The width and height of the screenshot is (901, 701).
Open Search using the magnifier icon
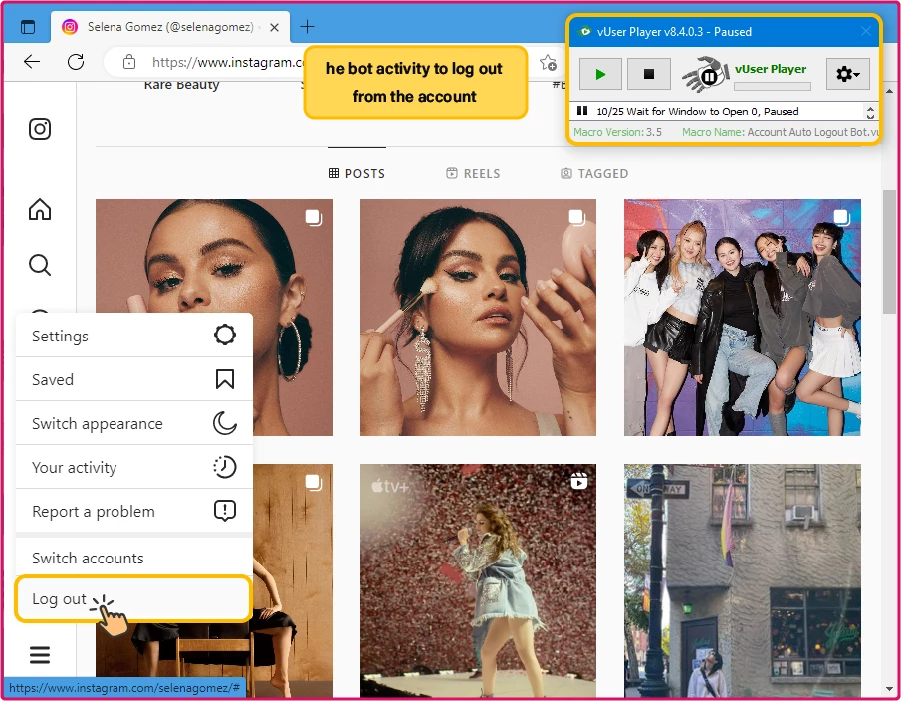coord(40,265)
